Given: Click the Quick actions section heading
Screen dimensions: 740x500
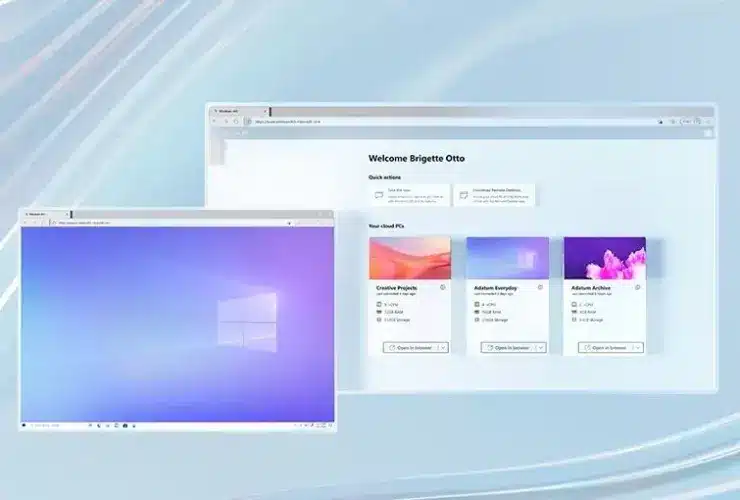Looking at the screenshot, I should click(x=385, y=178).
